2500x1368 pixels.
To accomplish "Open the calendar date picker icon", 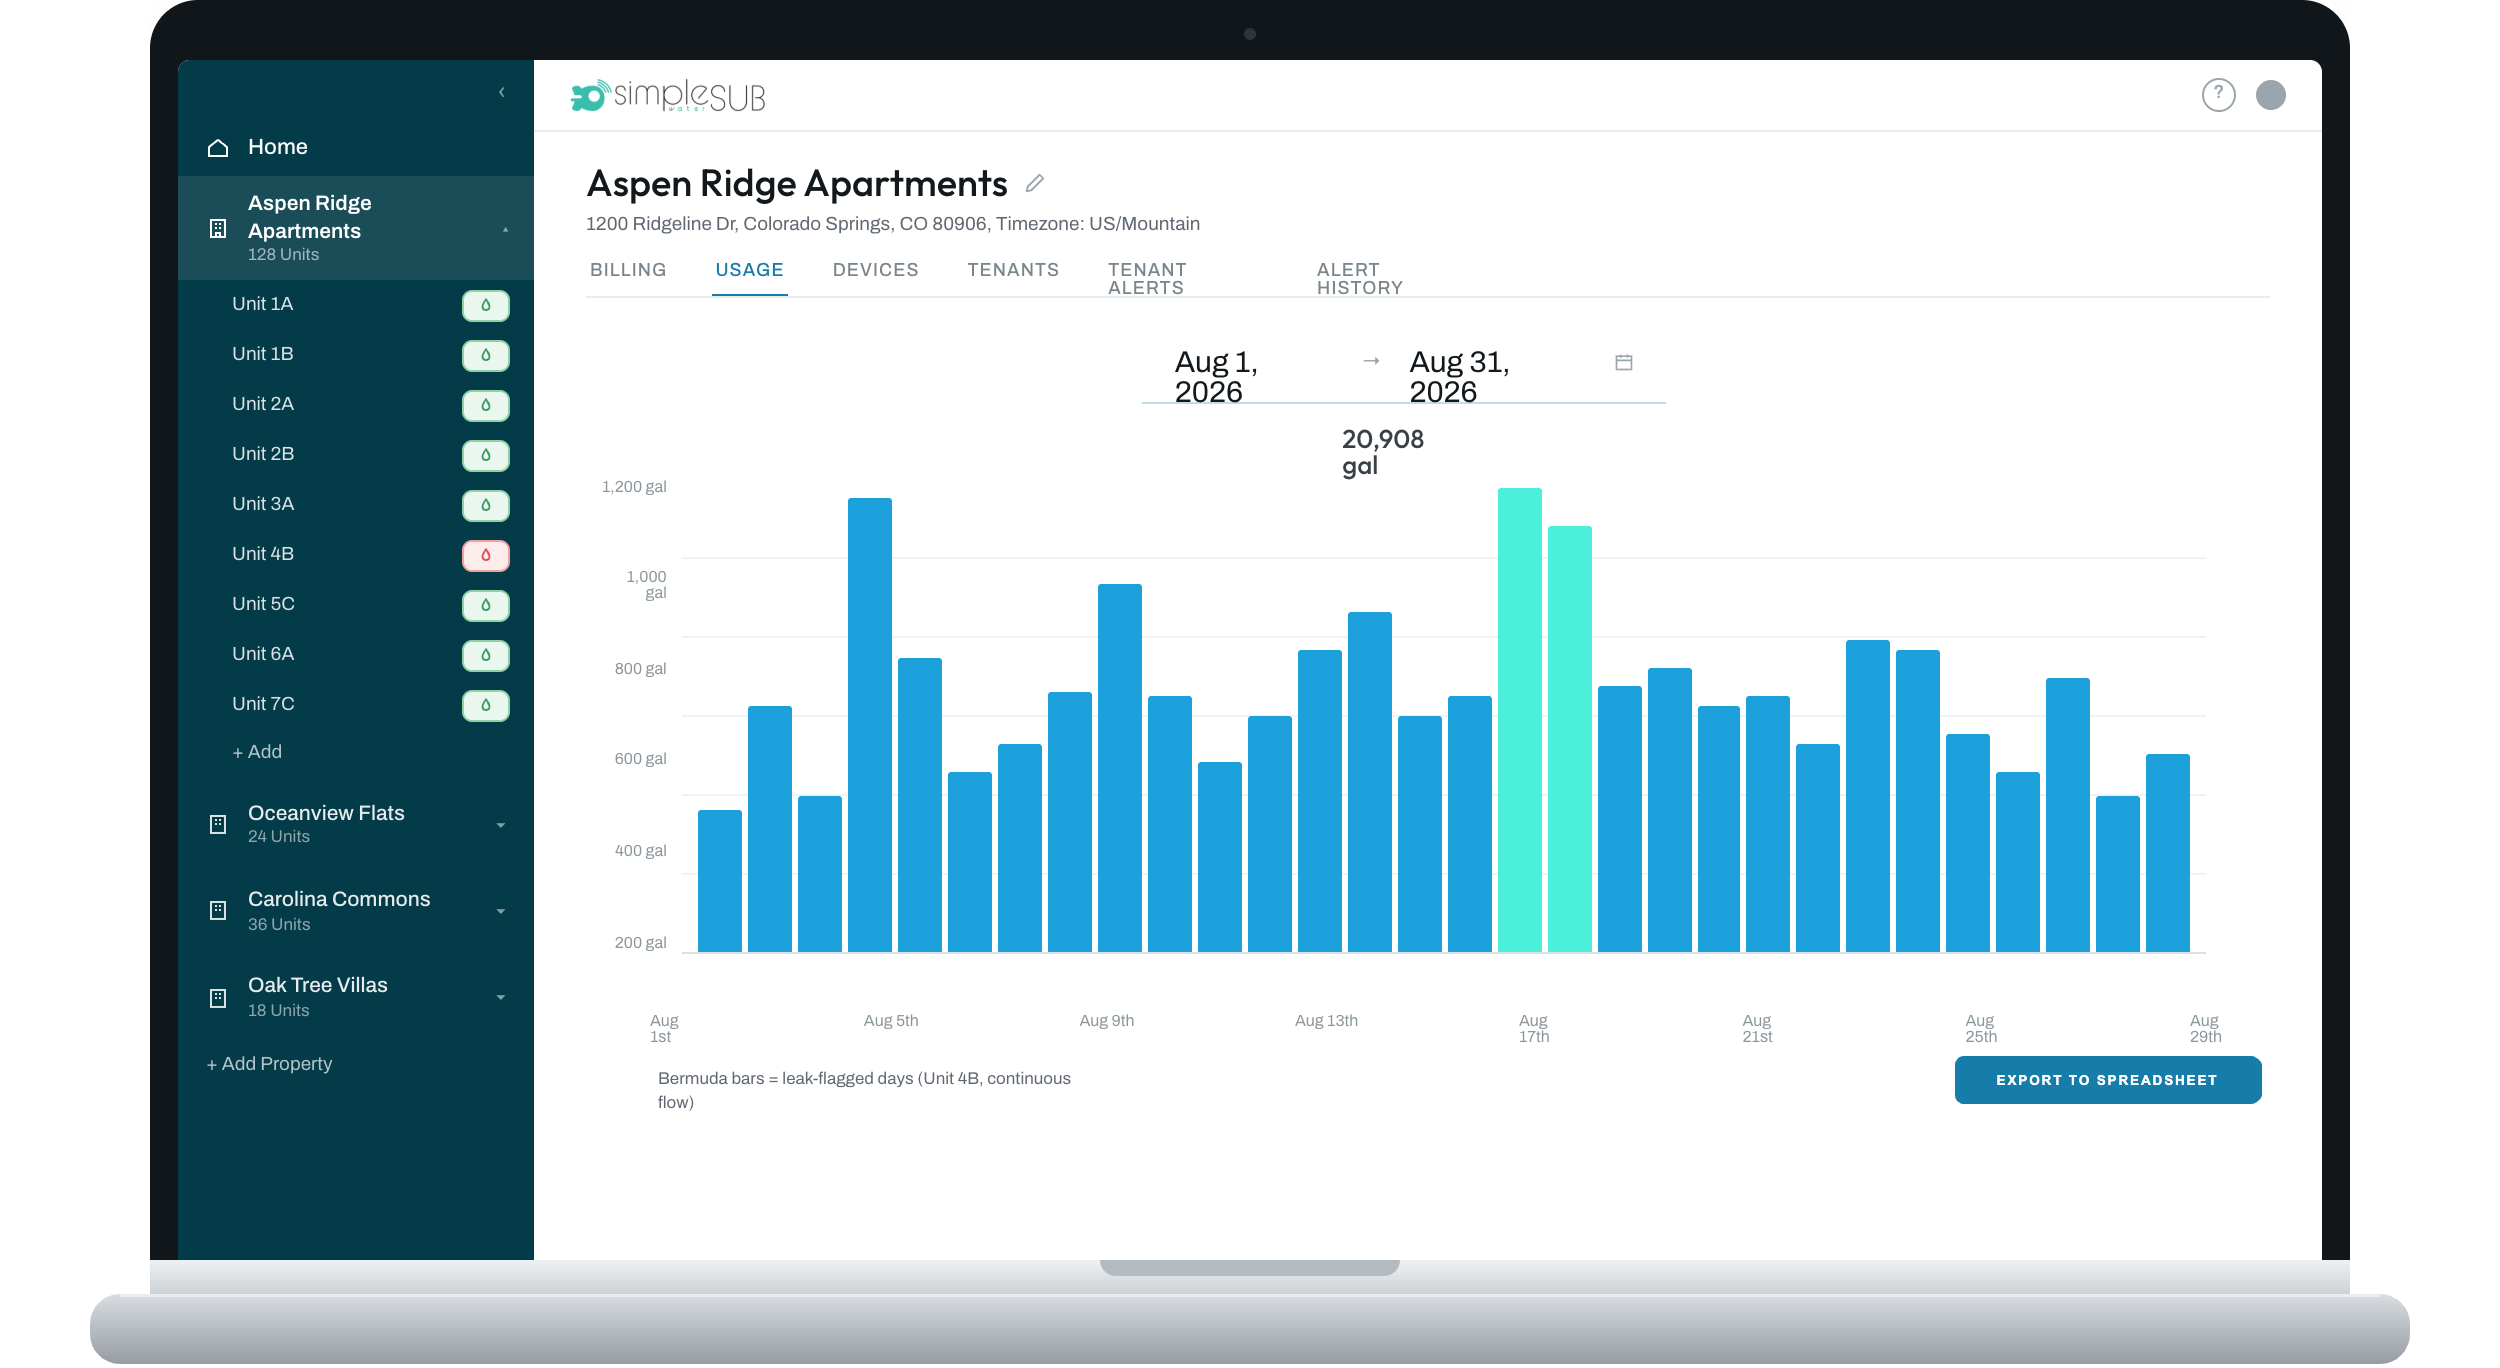I will pyautogui.click(x=1624, y=362).
